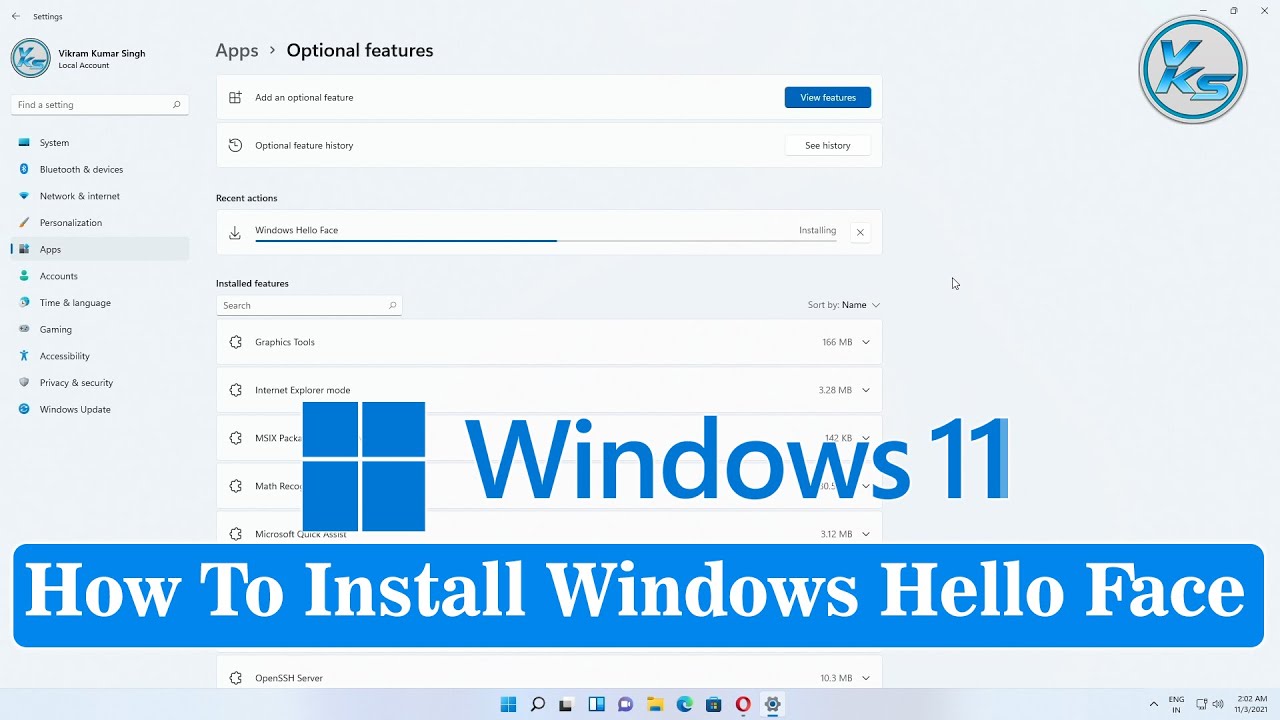The image size is (1280, 720).
Task: Click the Graphics Tools row label
Action: click(285, 342)
